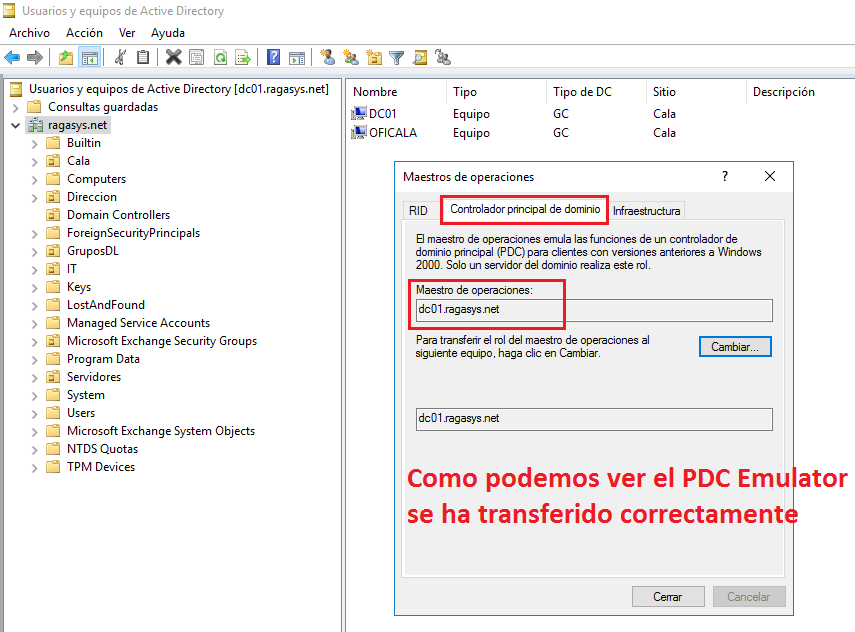855x632 pixels.
Task: Toggle Show/Hide Console Tree toolbar icon
Action: [89, 57]
